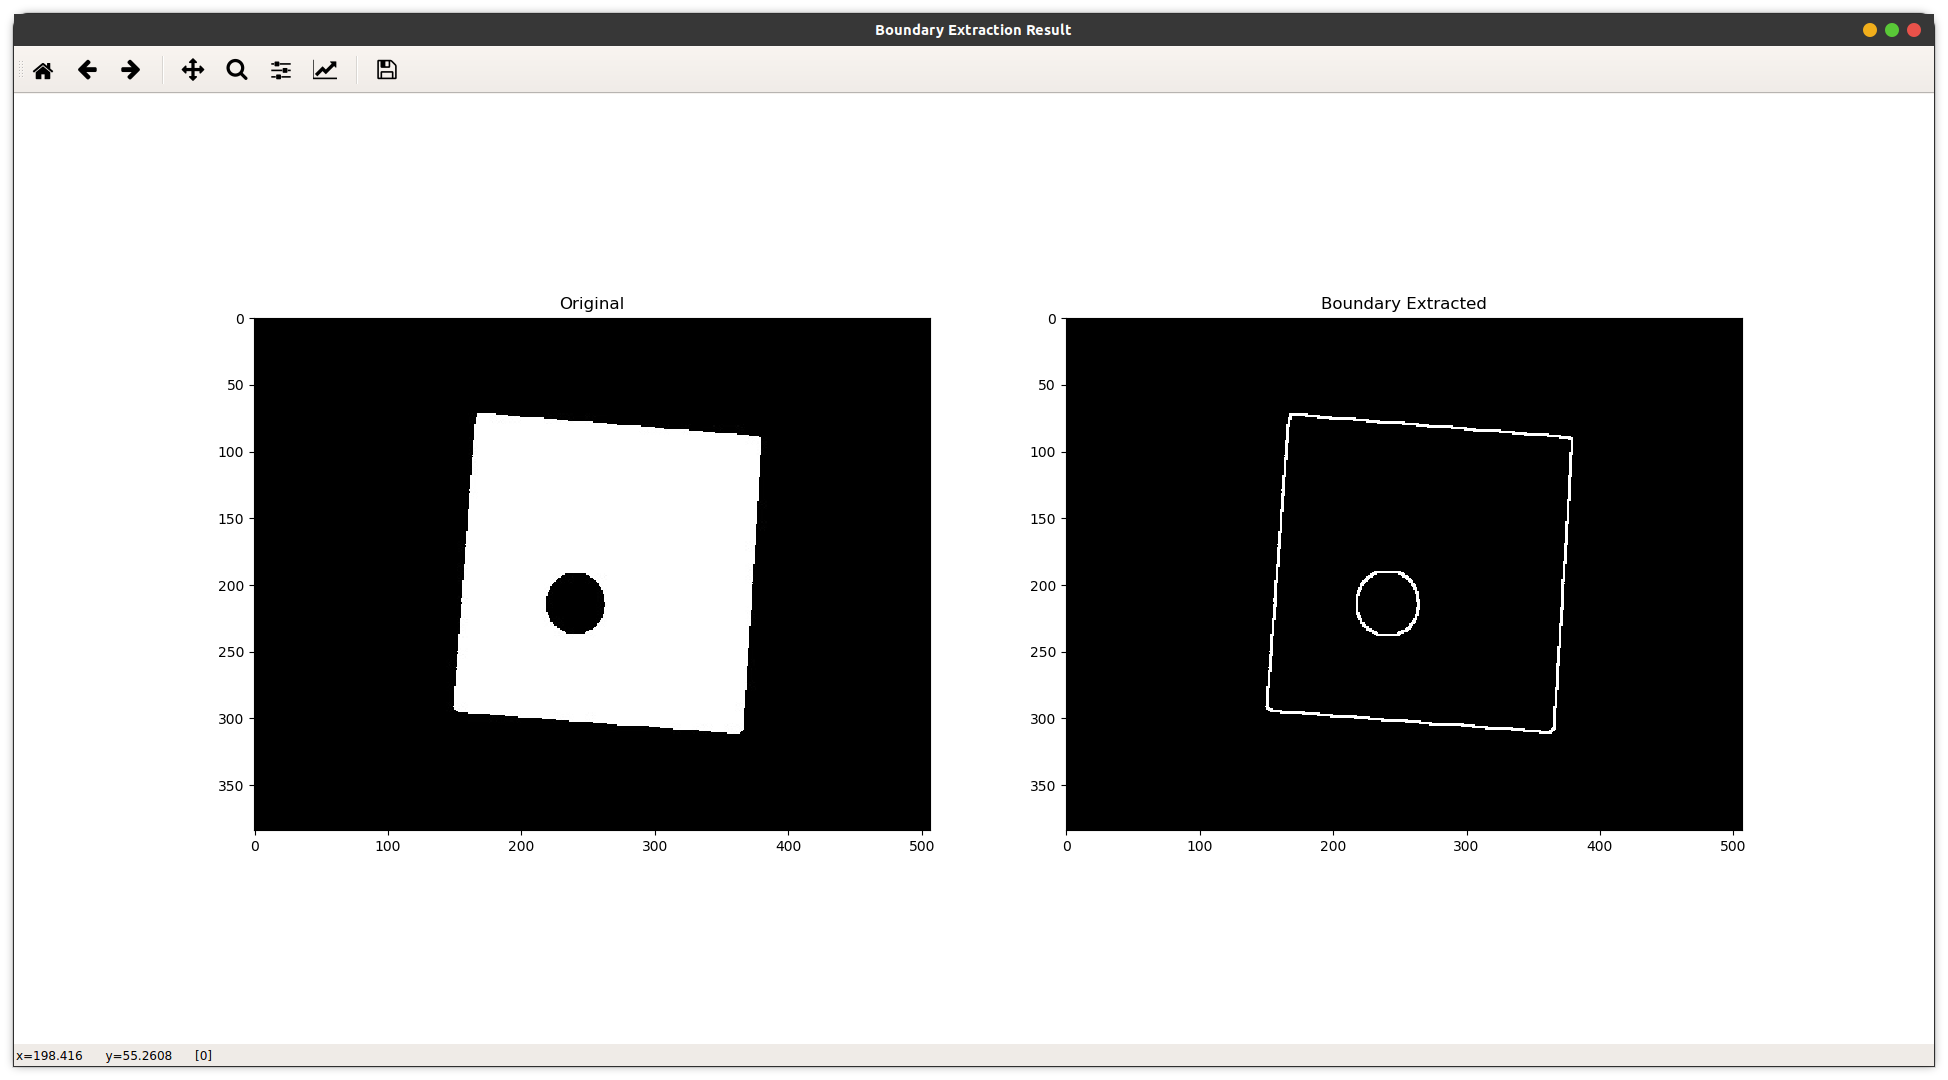
Task: Click the Original plot title
Action: click(591, 303)
